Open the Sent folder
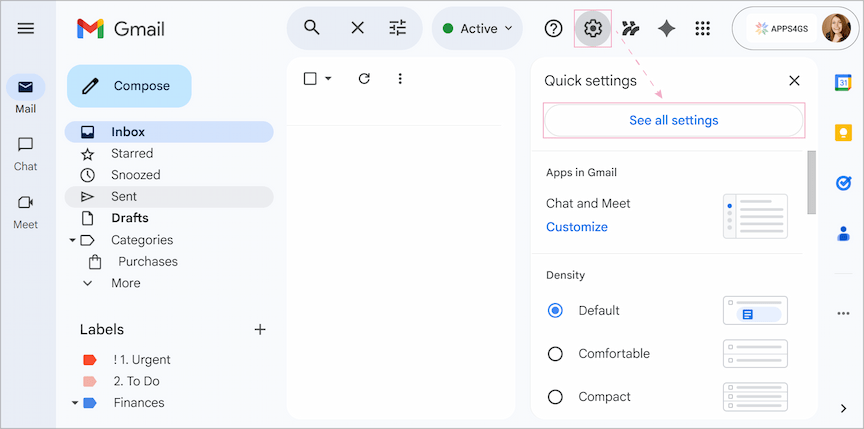Viewport: 864px width, 429px height. (x=169, y=197)
